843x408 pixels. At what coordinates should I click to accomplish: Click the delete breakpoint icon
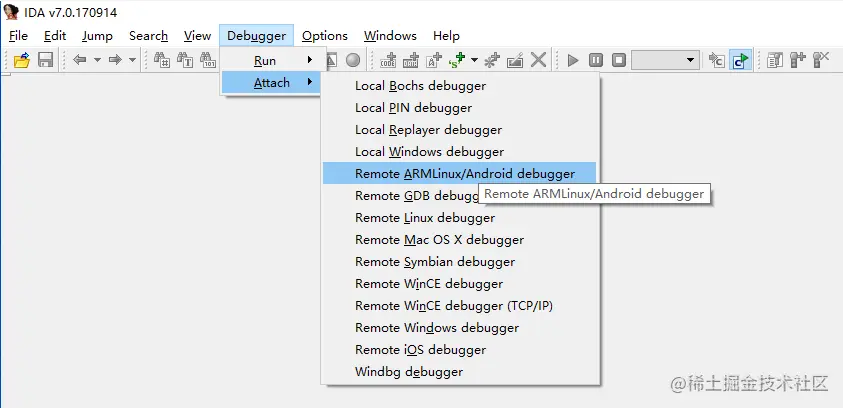(x=821, y=60)
